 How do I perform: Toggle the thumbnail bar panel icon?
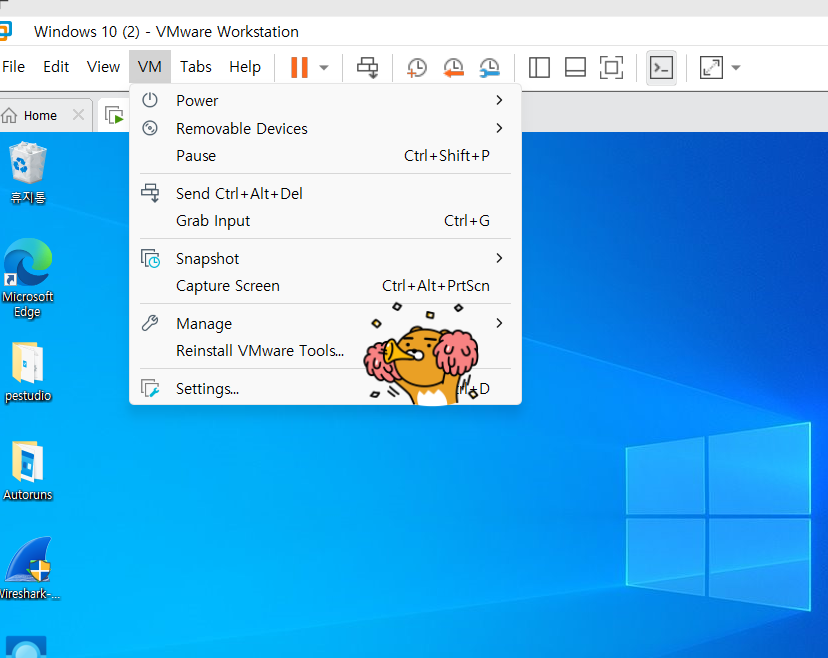tap(575, 68)
